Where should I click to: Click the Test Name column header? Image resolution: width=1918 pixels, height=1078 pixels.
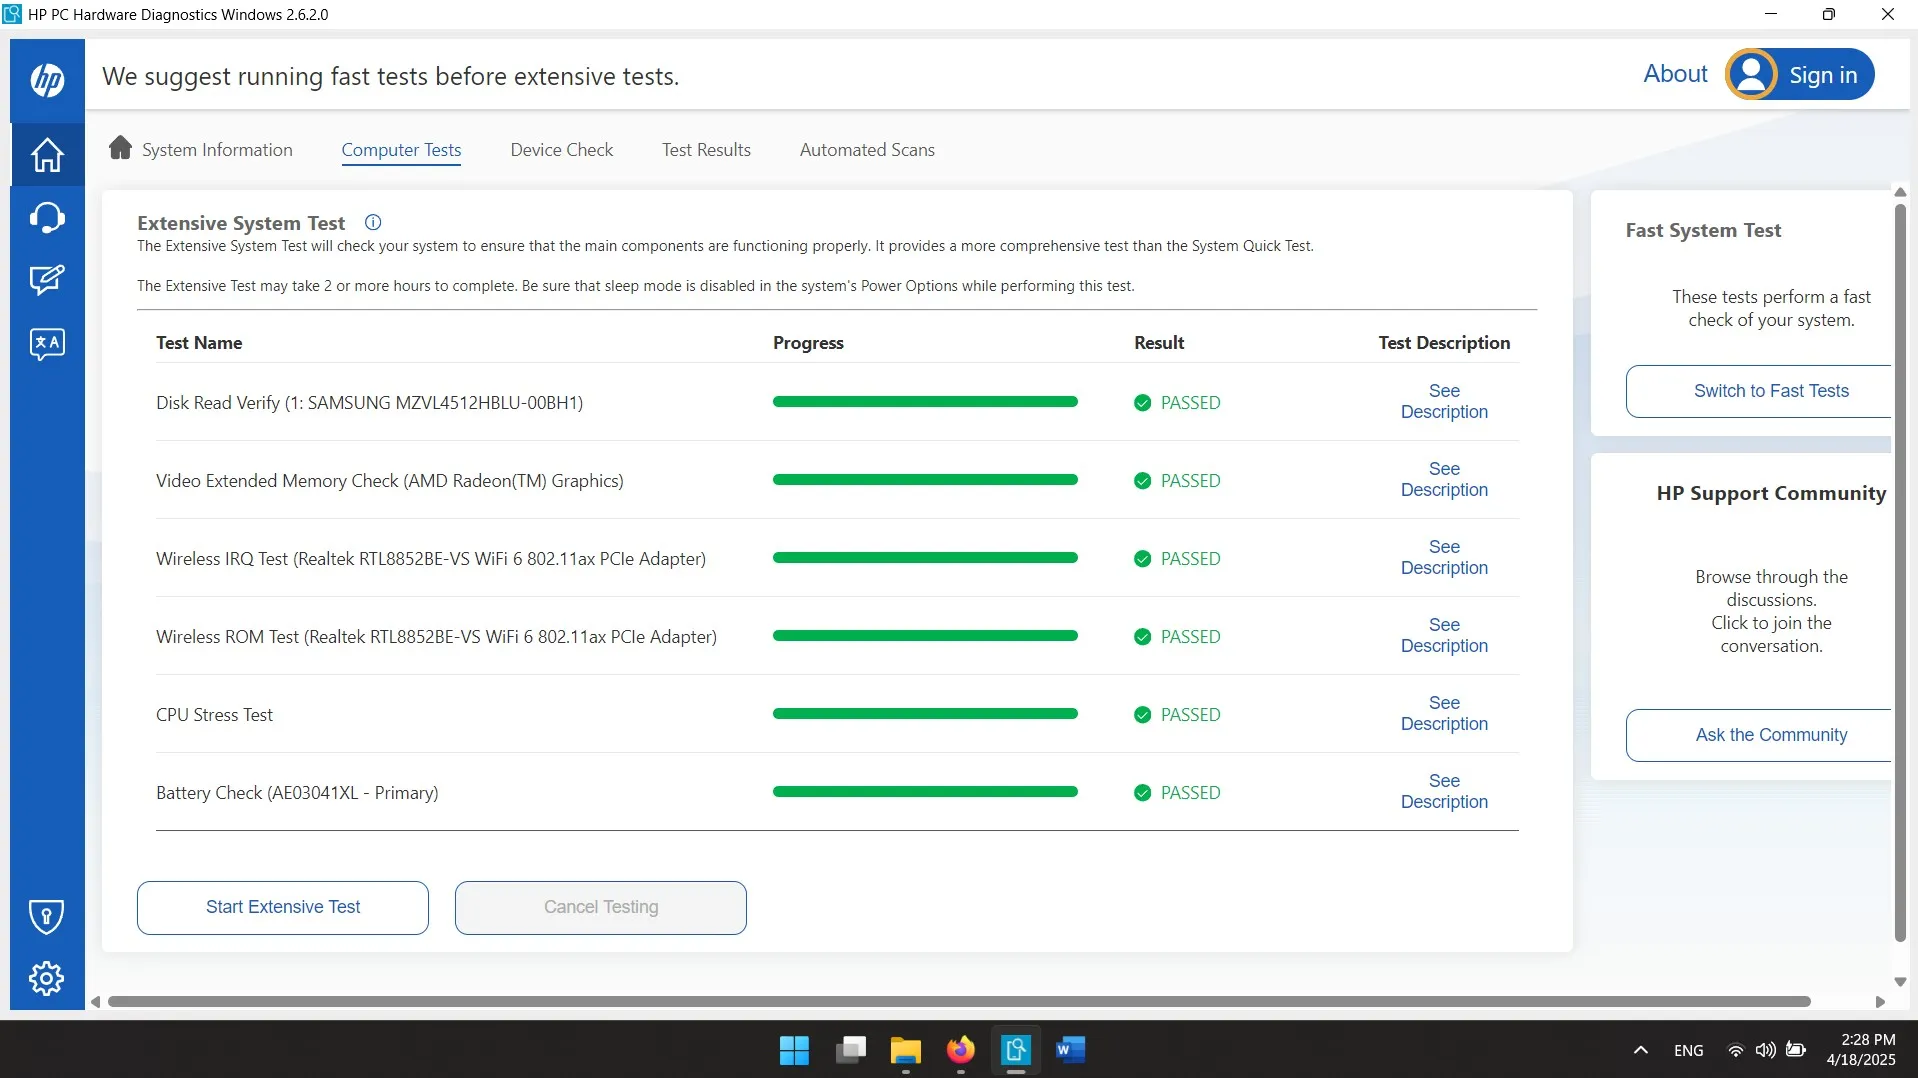[x=199, y=343]
